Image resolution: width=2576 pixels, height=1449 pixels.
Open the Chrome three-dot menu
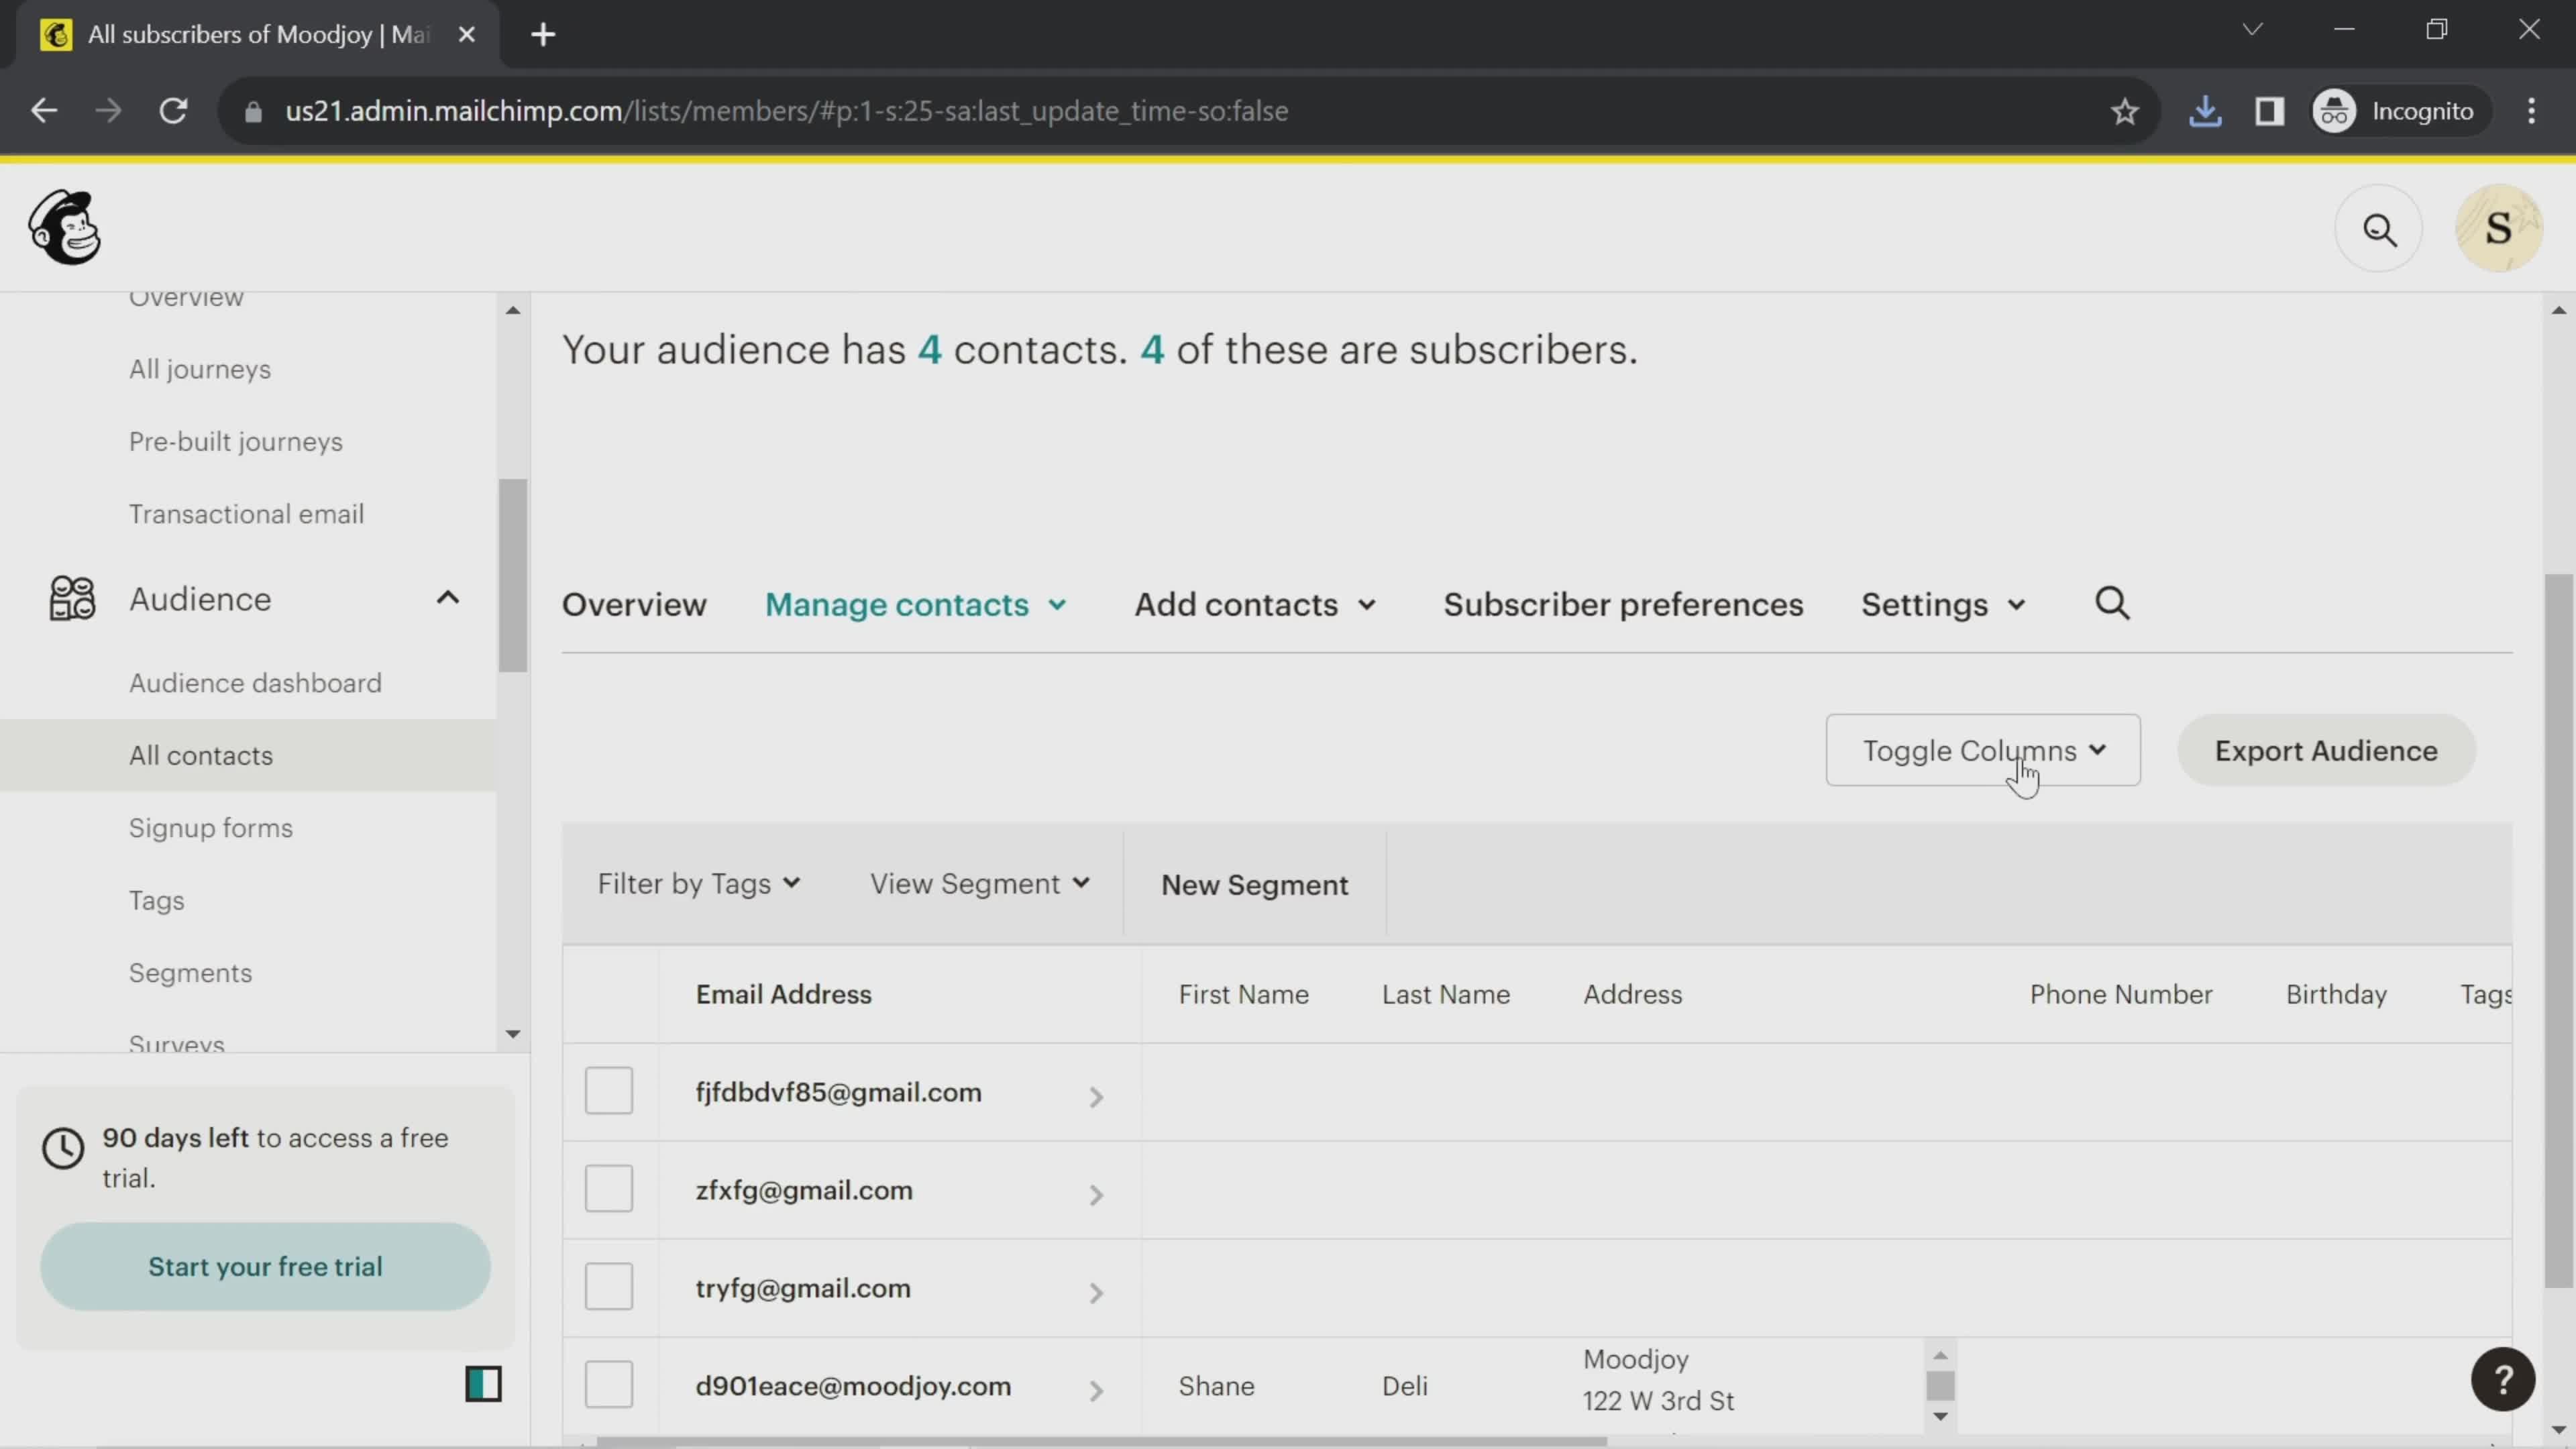click(x=2532, y=111)
